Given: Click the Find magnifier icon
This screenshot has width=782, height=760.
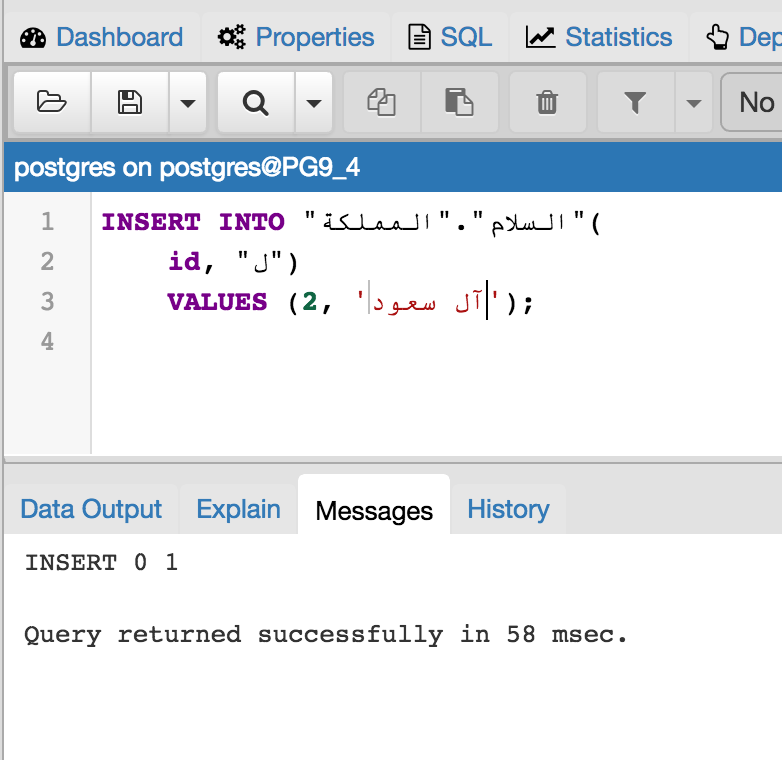Looking at the screenshot, I should [256, 102].
